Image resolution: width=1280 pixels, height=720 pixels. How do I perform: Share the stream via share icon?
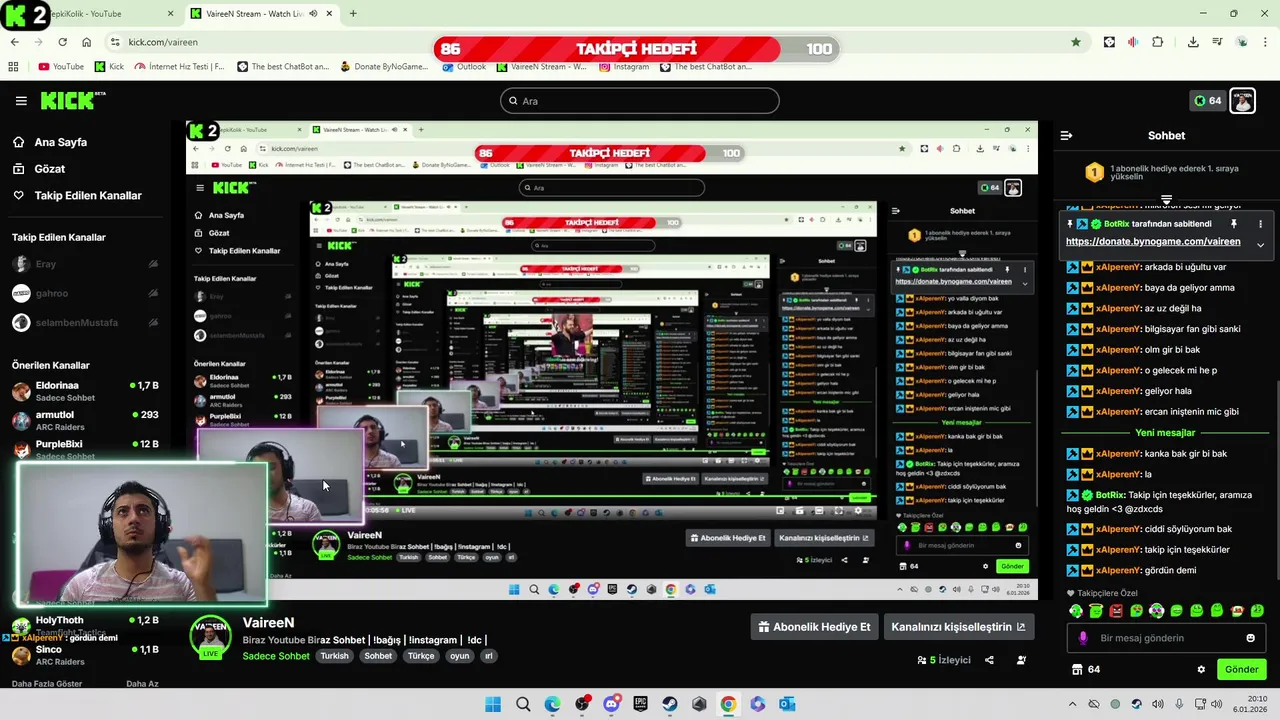click(989, 660)
